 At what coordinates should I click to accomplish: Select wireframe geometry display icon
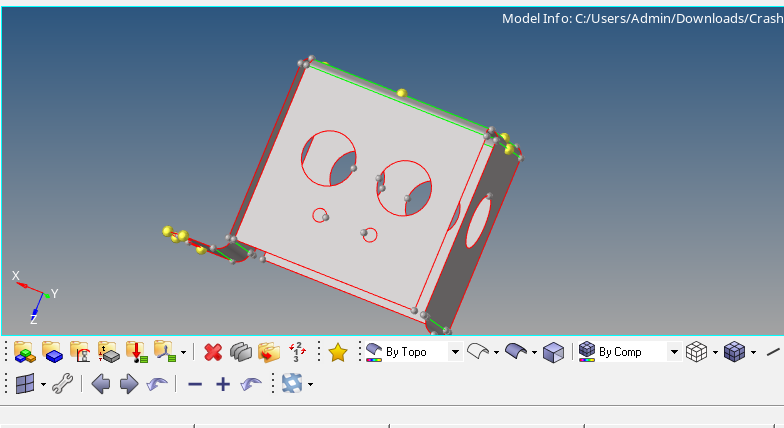pos(478,352)
